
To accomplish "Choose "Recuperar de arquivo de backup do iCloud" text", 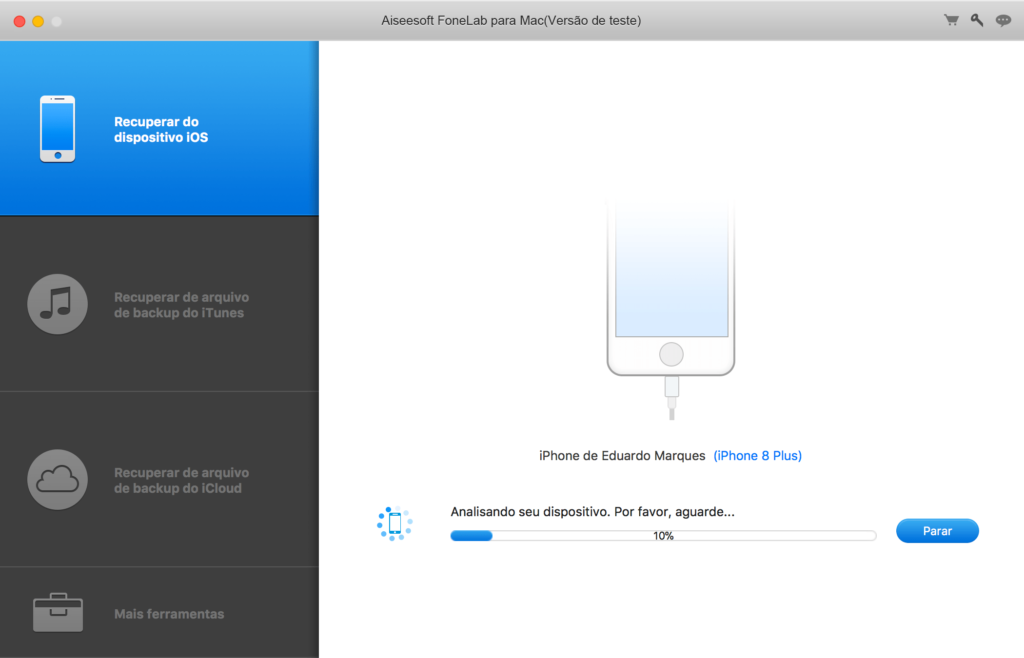I will click(181, 480).
